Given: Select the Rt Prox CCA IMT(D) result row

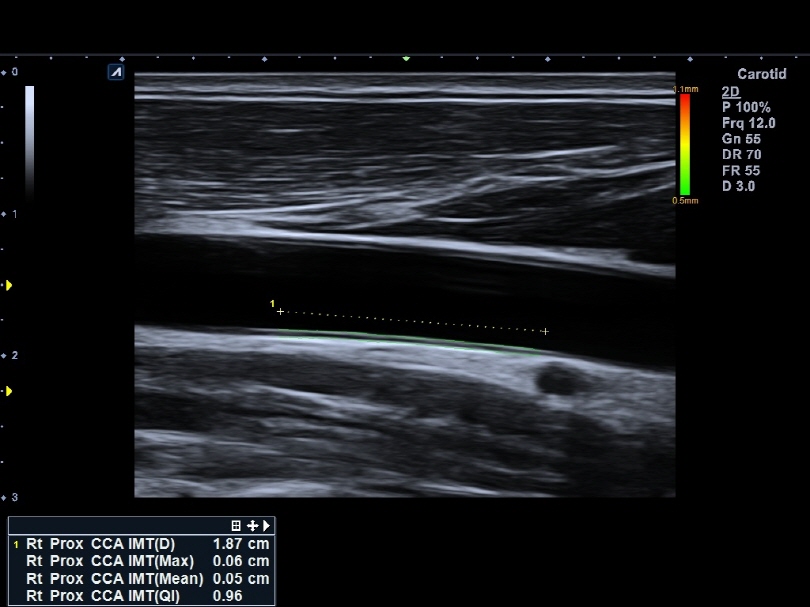Looking at the screenshot, I should tap(140, 543).
